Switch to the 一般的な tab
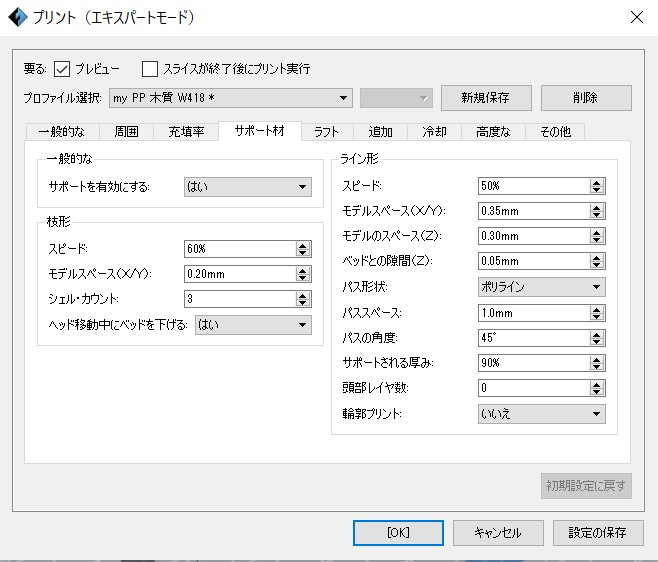The width and height of the screenshot is (658, 562). point(62,132)
